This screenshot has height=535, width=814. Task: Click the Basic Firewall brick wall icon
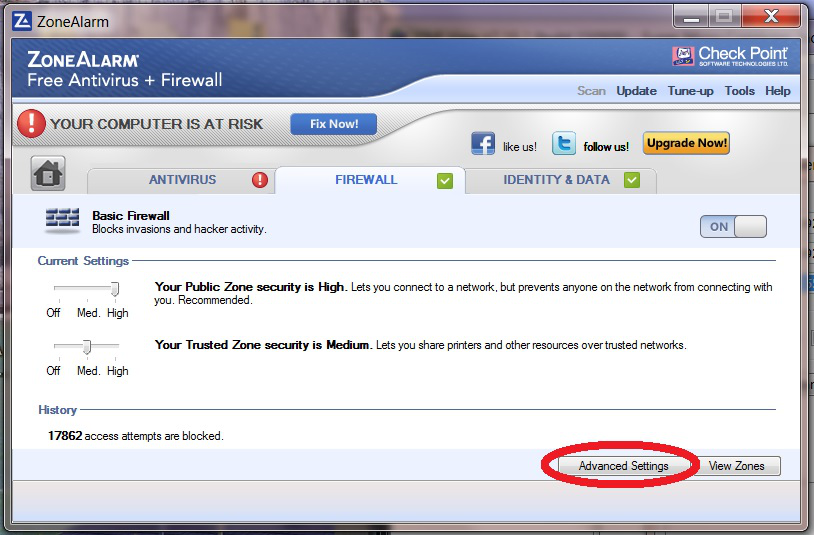(x=62, y=221)
